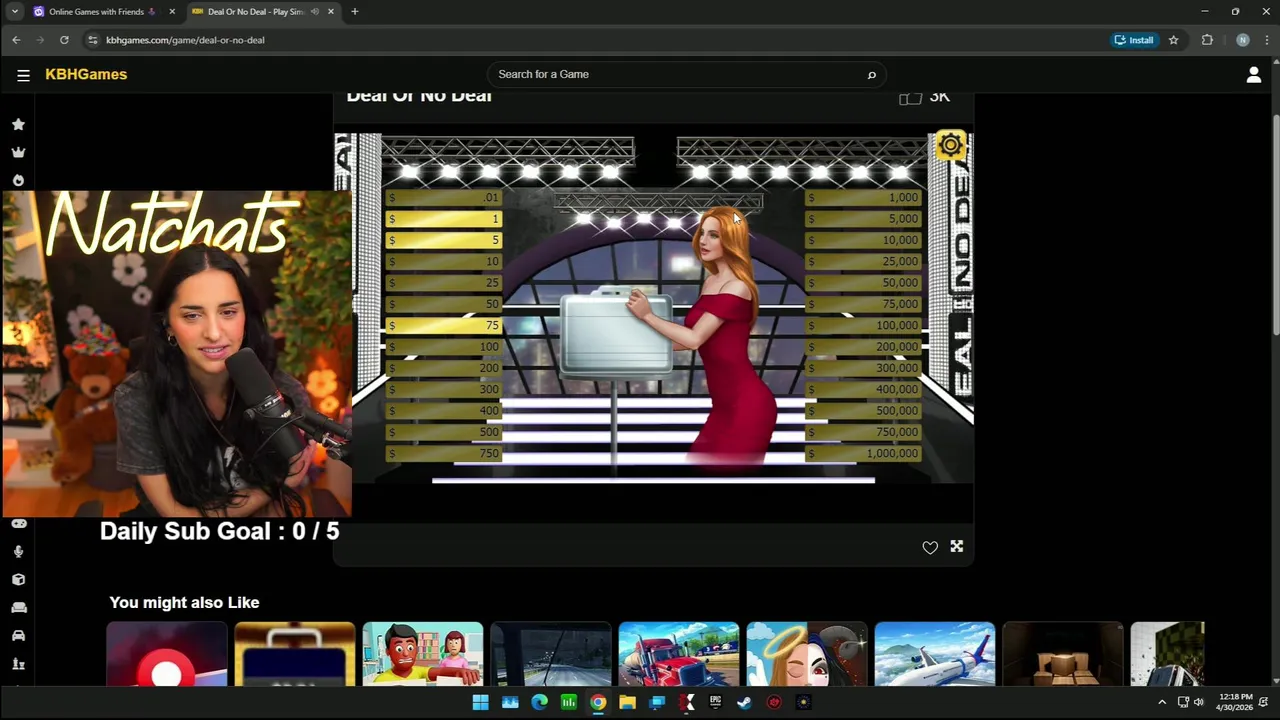Click the cube icon in left sidebar
The width and height of the screenshot is (1280, 720).
(18, 579)
